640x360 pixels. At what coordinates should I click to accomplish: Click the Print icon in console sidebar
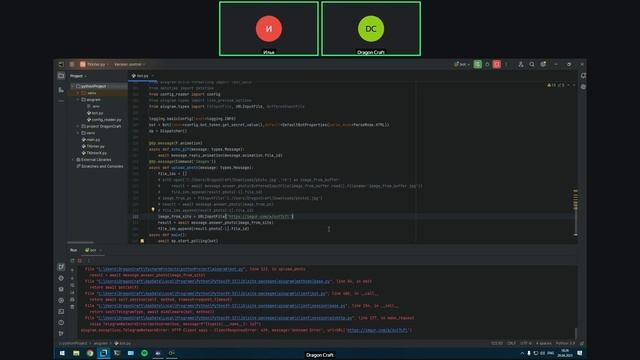click(72, 300)
